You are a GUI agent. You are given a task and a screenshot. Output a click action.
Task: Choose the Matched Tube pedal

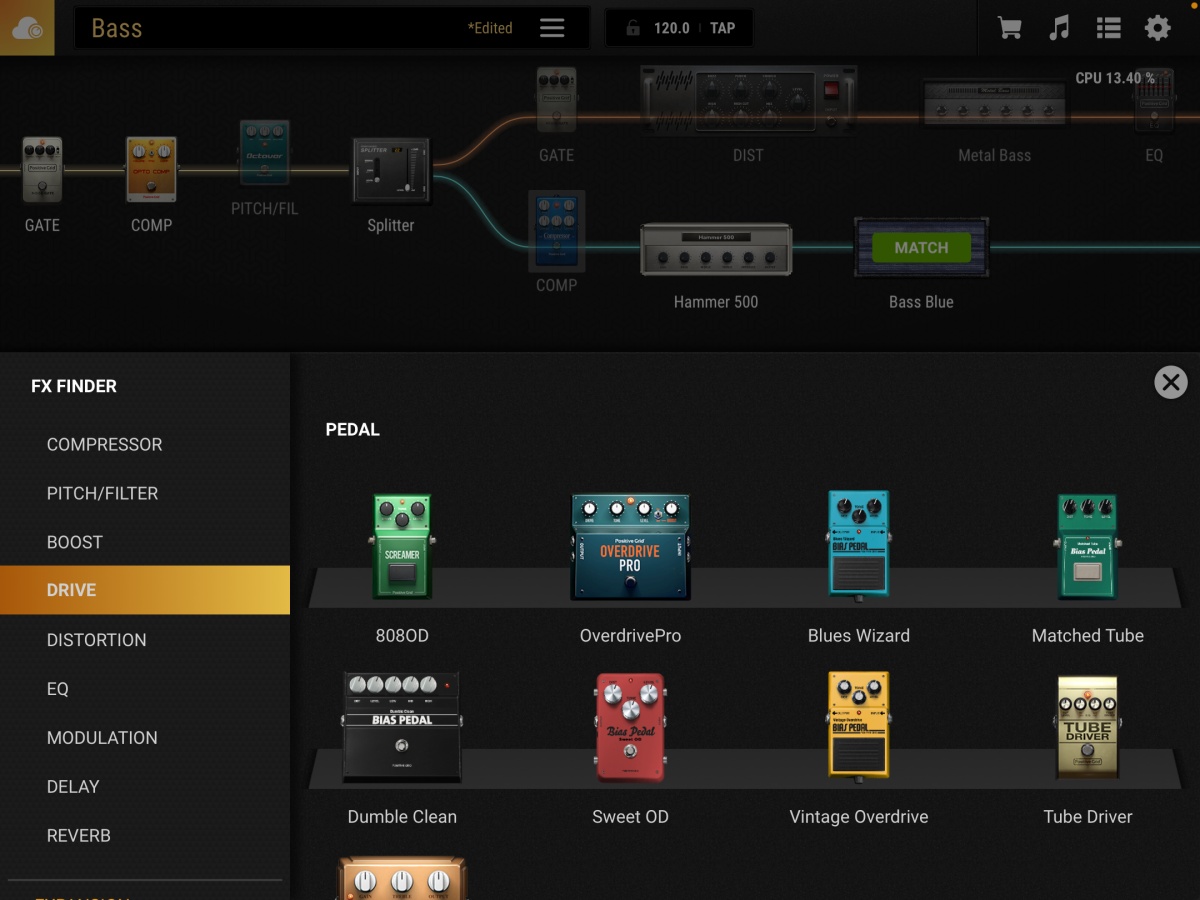pyautogui.click(x=1087, y=546)
